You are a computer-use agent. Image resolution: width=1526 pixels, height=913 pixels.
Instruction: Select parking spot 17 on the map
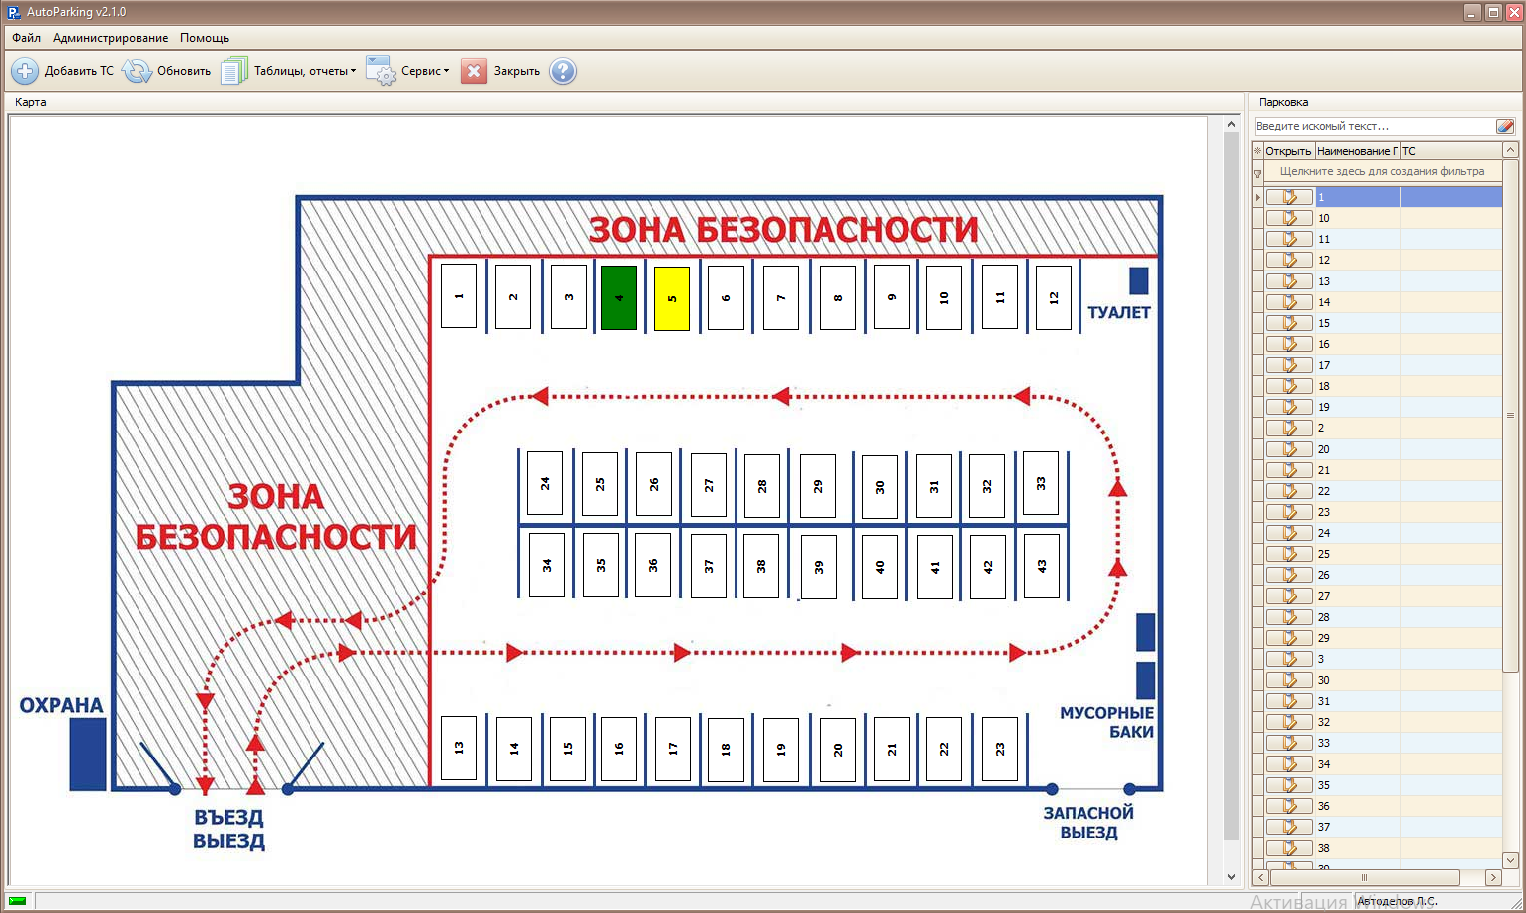point(672,748)
